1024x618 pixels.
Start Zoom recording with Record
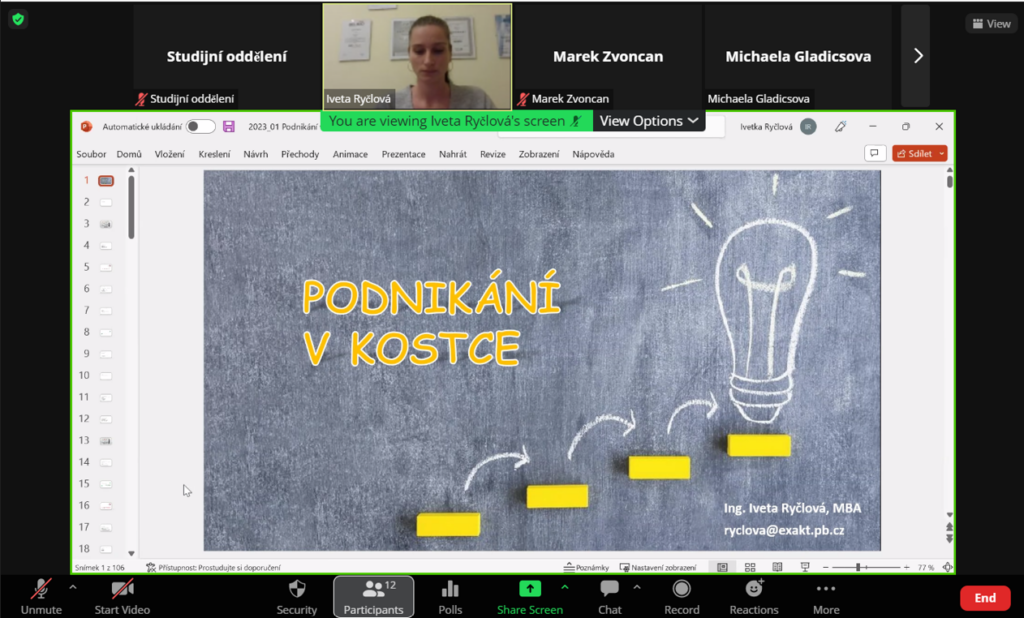coord(682,597)
